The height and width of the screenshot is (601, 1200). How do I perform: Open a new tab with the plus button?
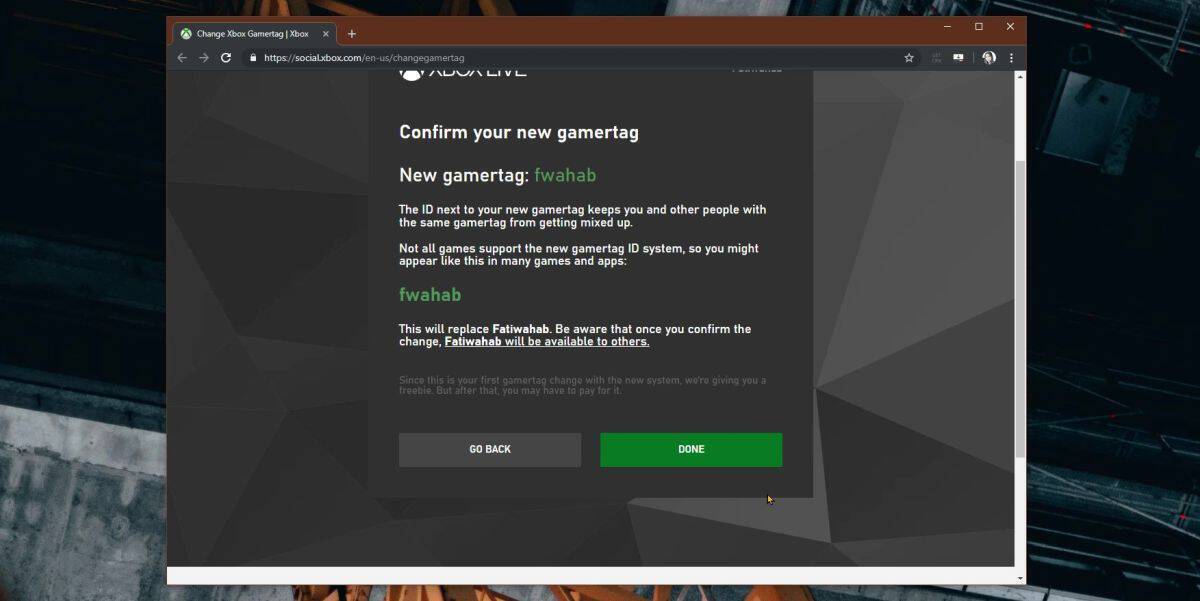pyautogui.click(x=351, y=33)
